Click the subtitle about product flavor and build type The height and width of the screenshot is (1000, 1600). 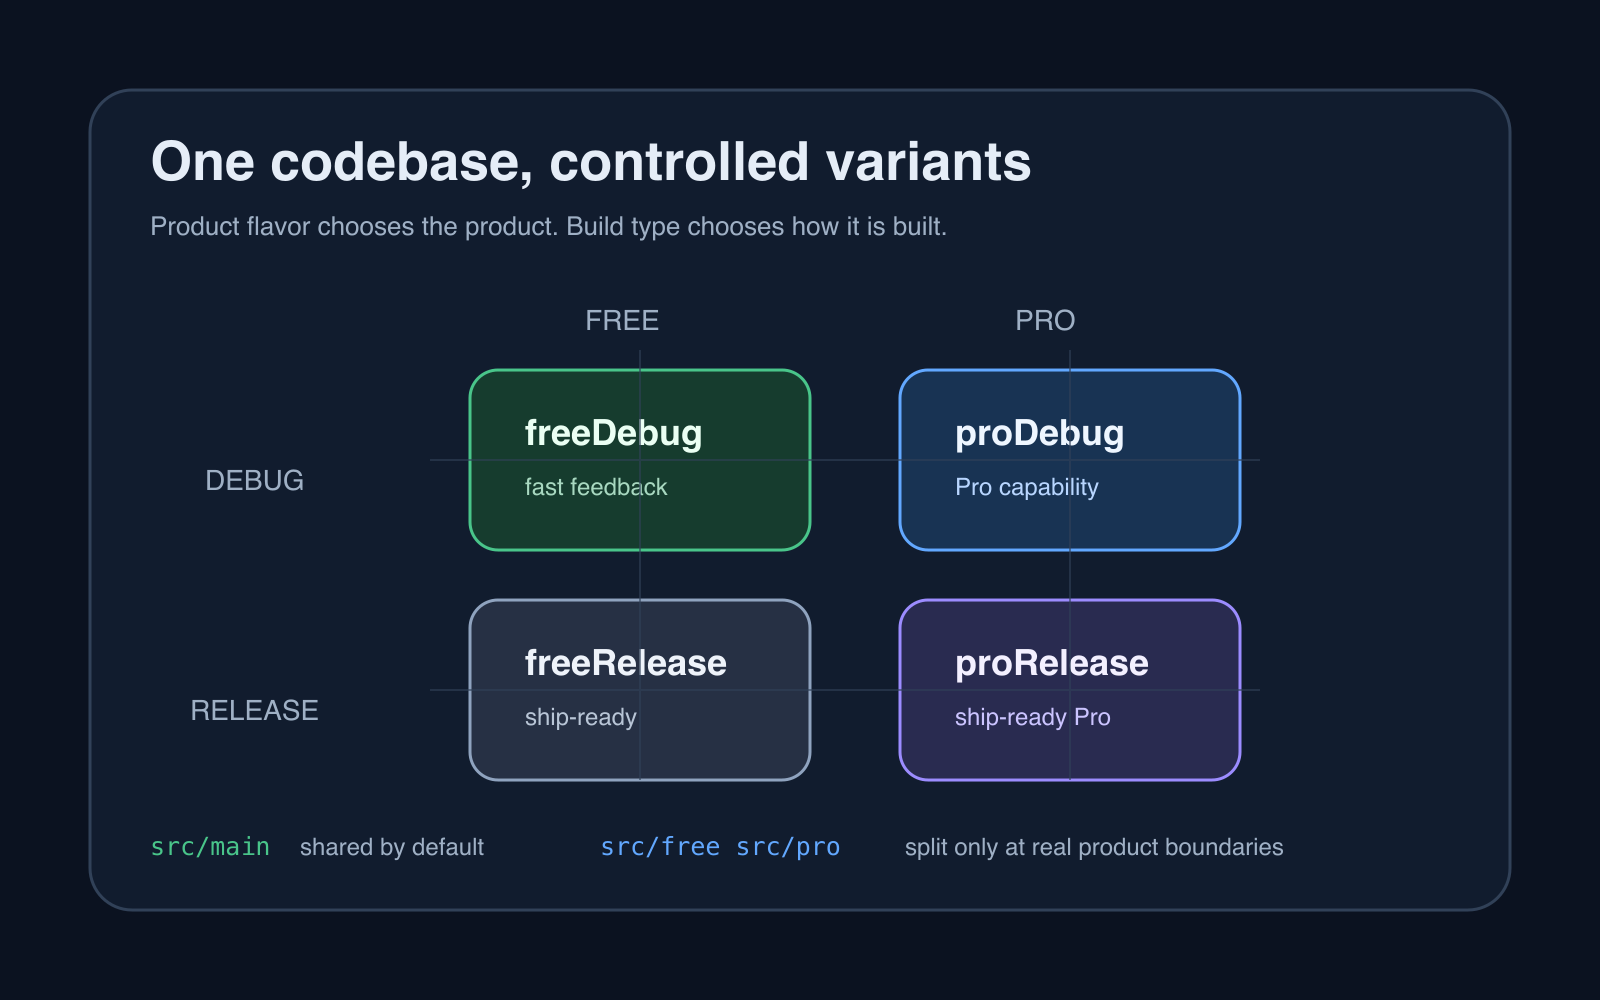click(548, 227)
